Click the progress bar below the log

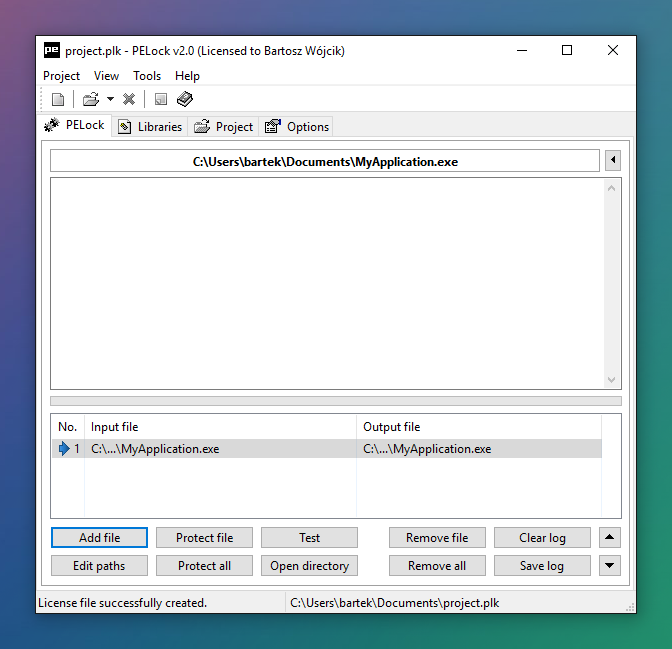point(336,401)
